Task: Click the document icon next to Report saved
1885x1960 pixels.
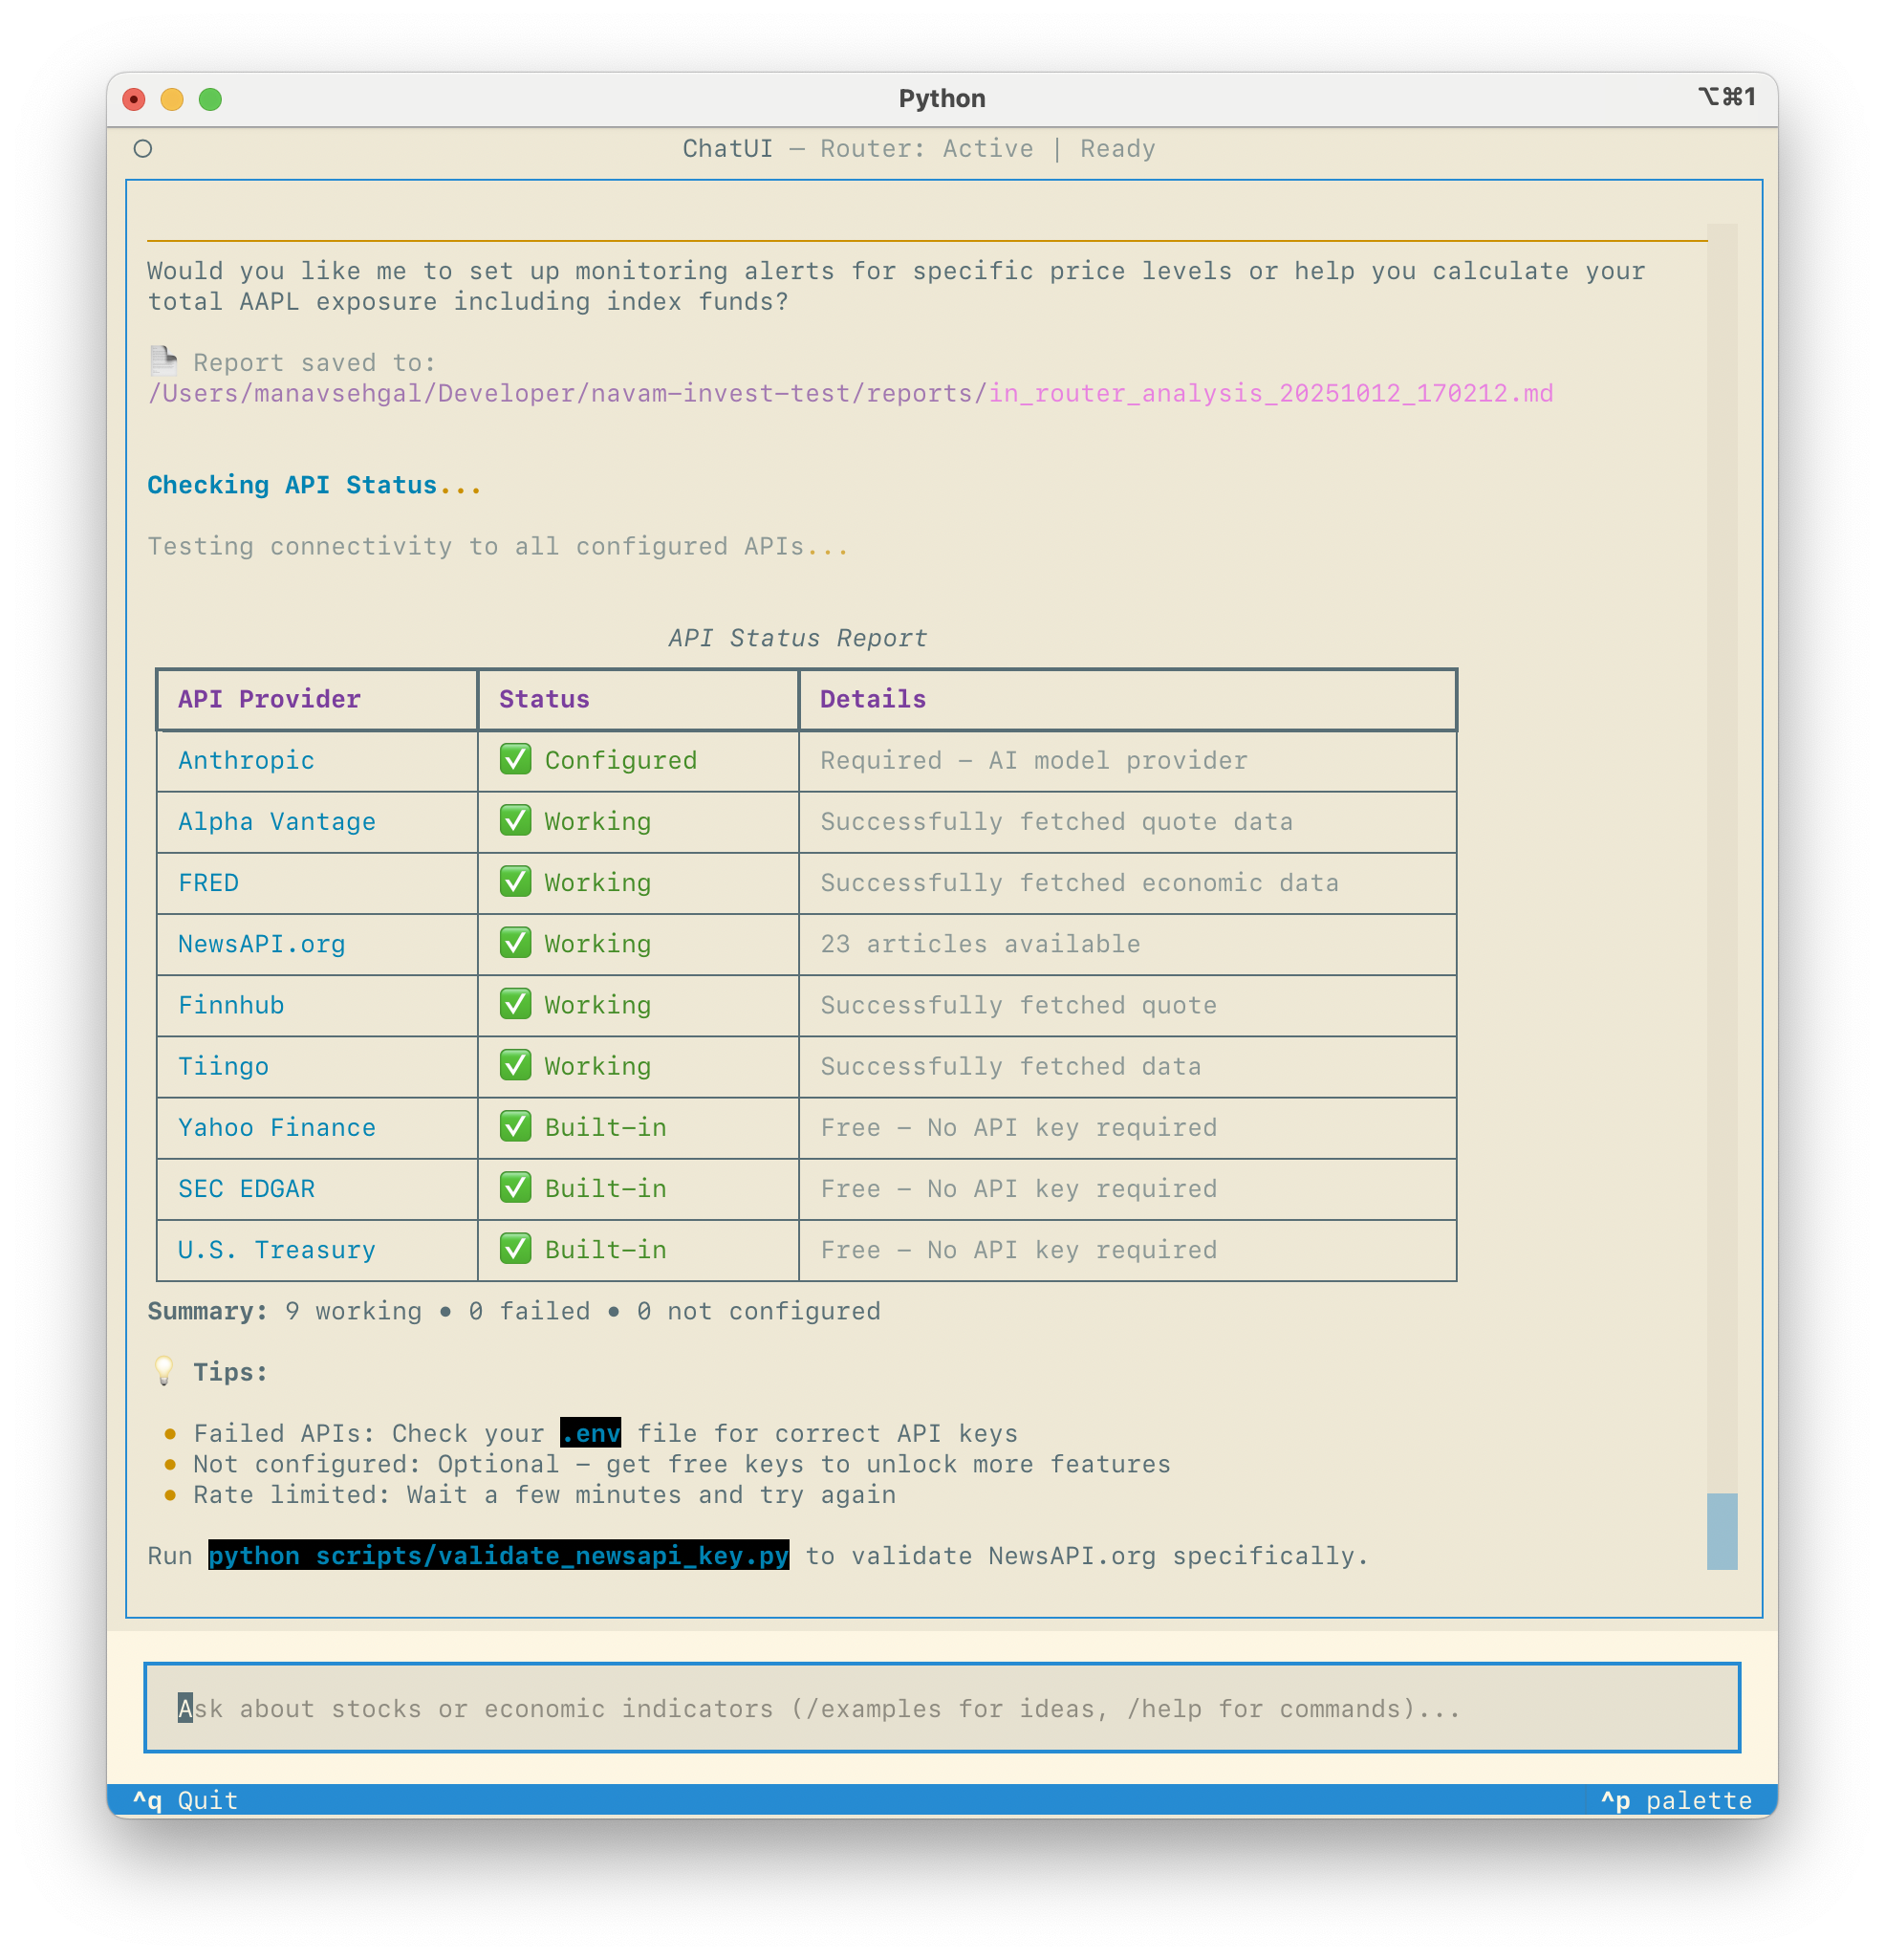Action: 163,362
